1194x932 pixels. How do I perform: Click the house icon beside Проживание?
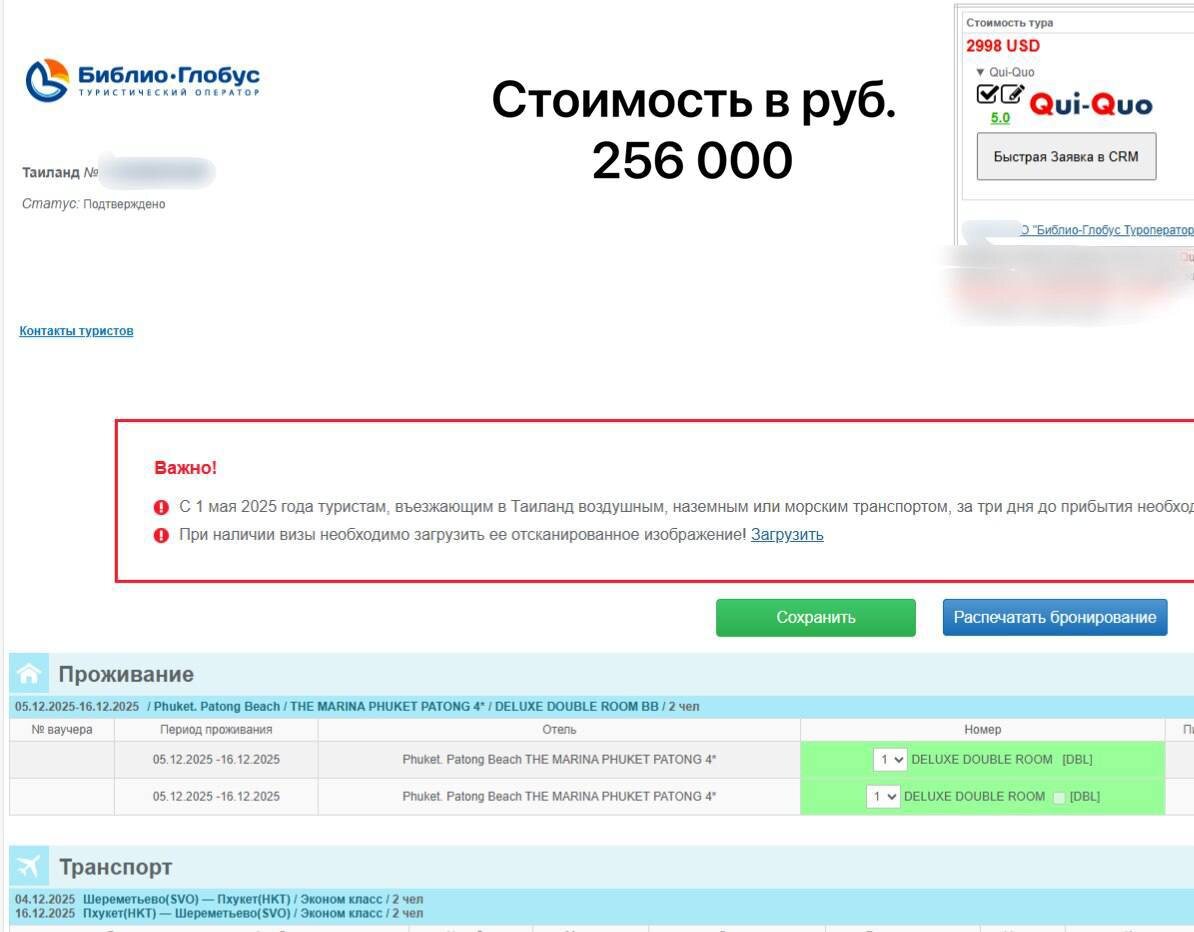(29, 673)
